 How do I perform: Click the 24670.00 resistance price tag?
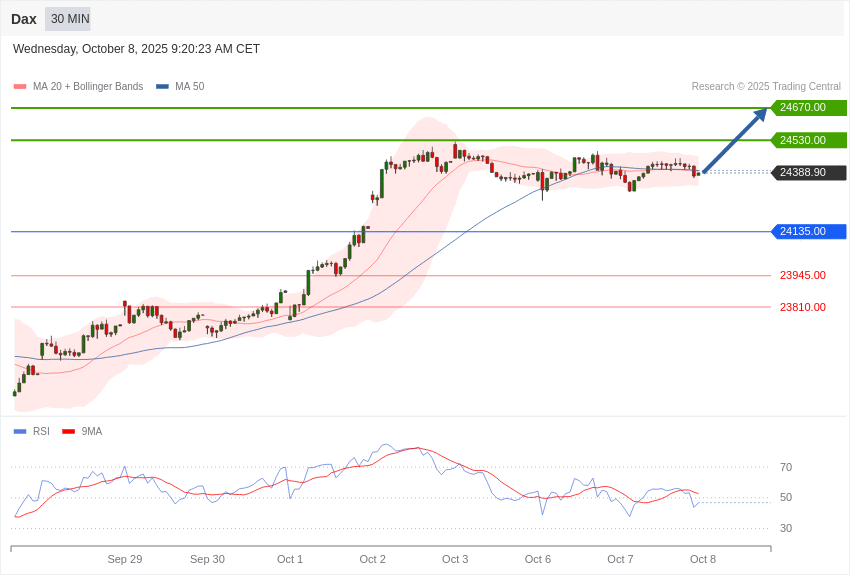(x=808, y=108)
